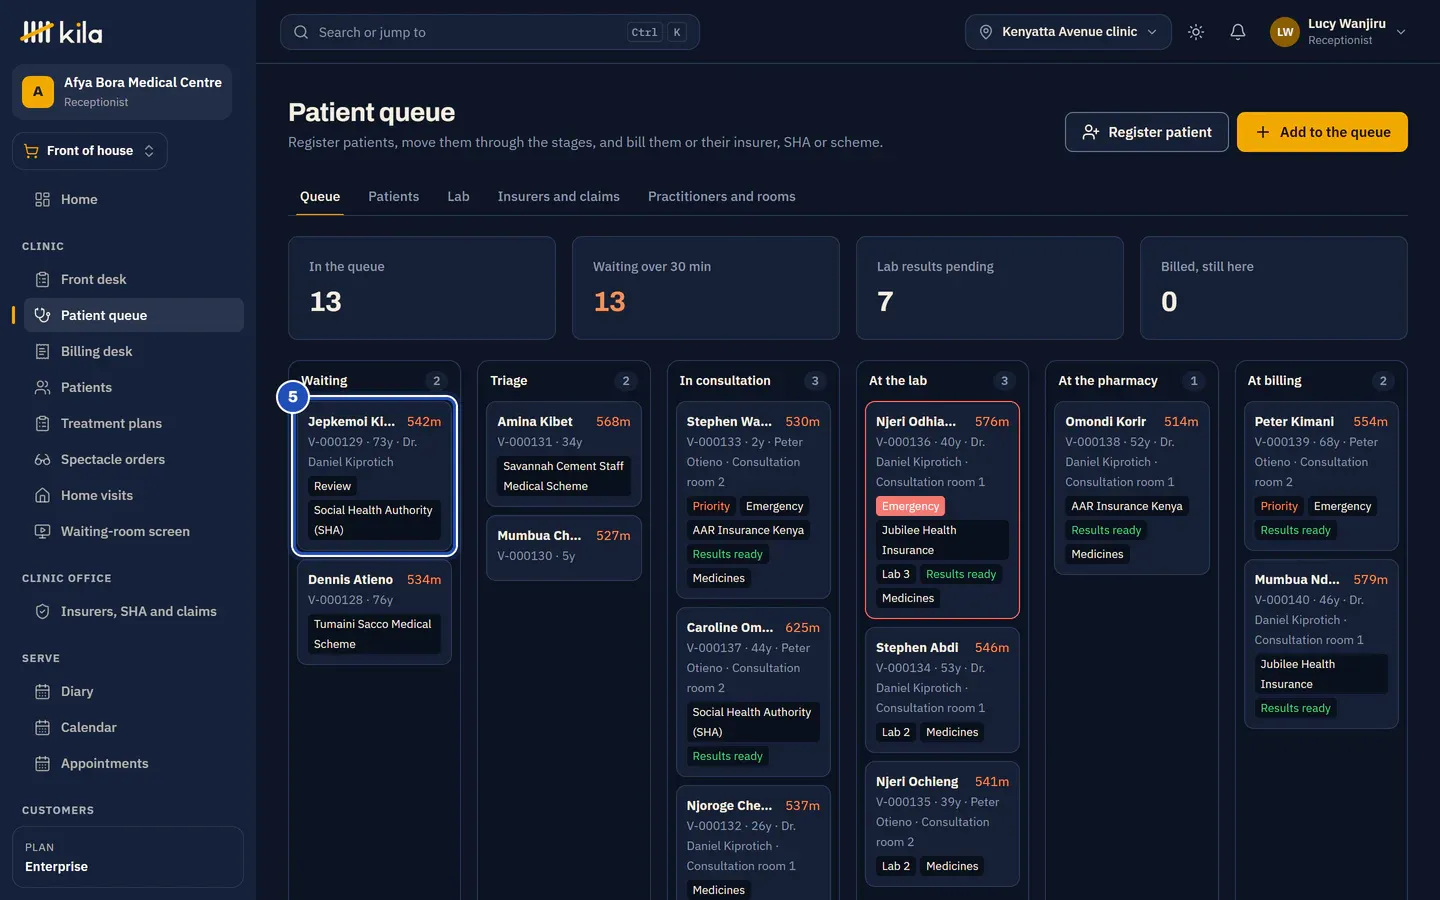1440x900 pixels.
Task: Click the Waiting-room screen monitor icon
Action: [x=42, y=531]
